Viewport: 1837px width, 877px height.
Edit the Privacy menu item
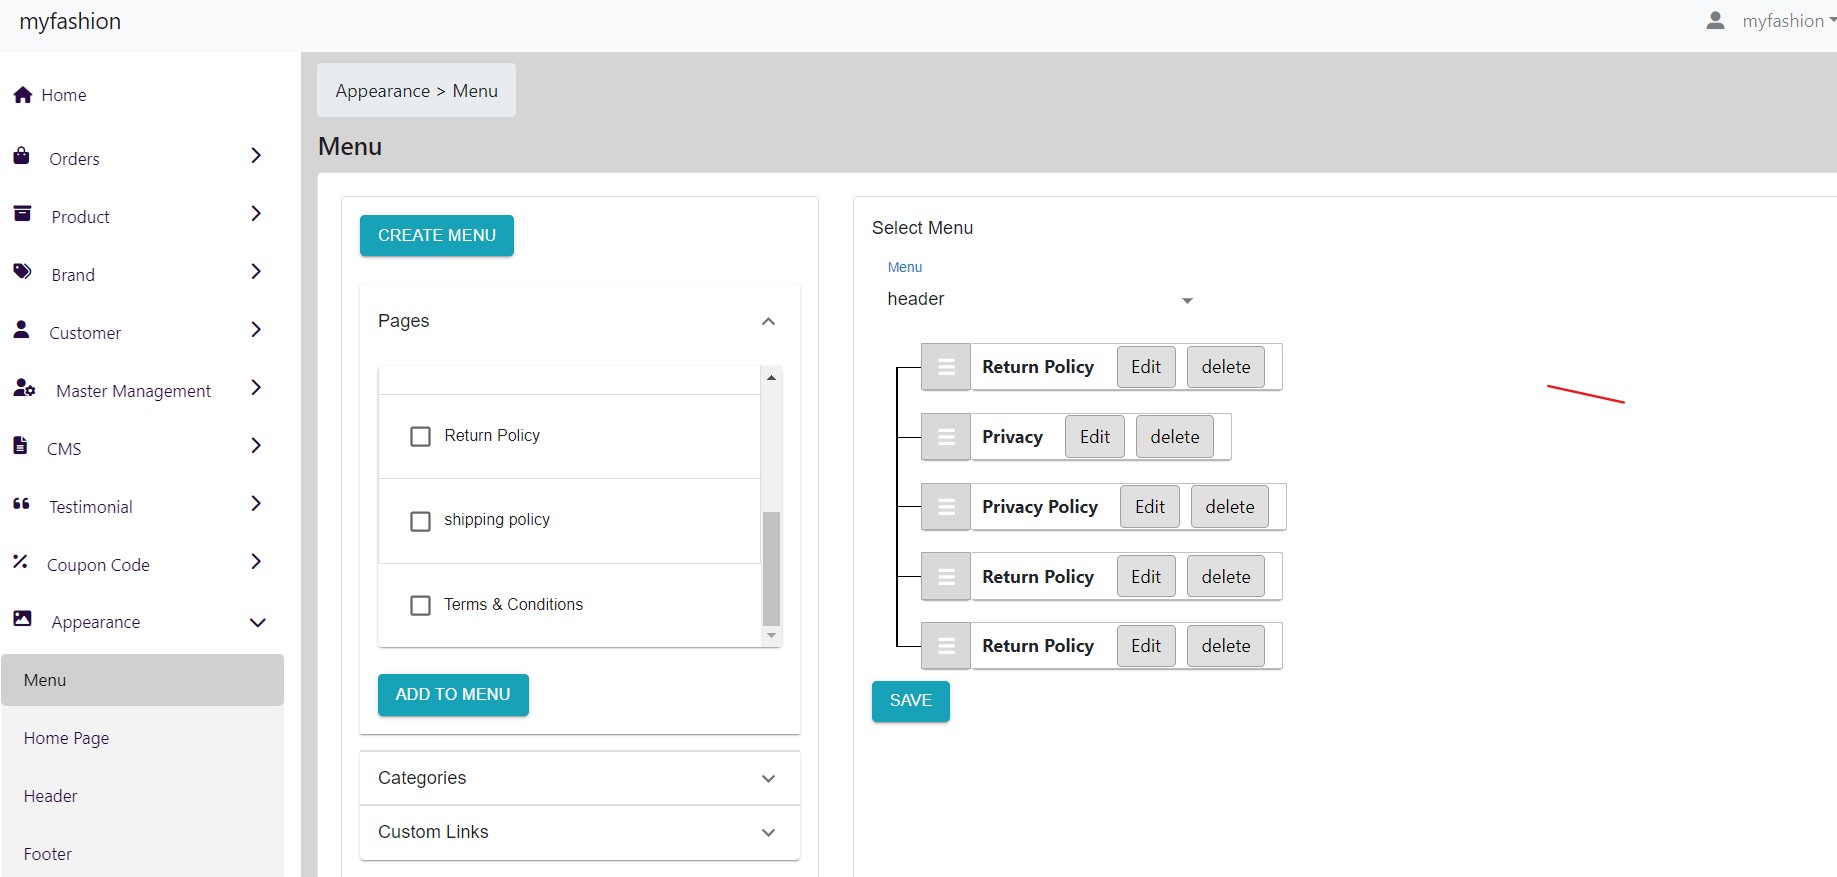pos(1095,437)
